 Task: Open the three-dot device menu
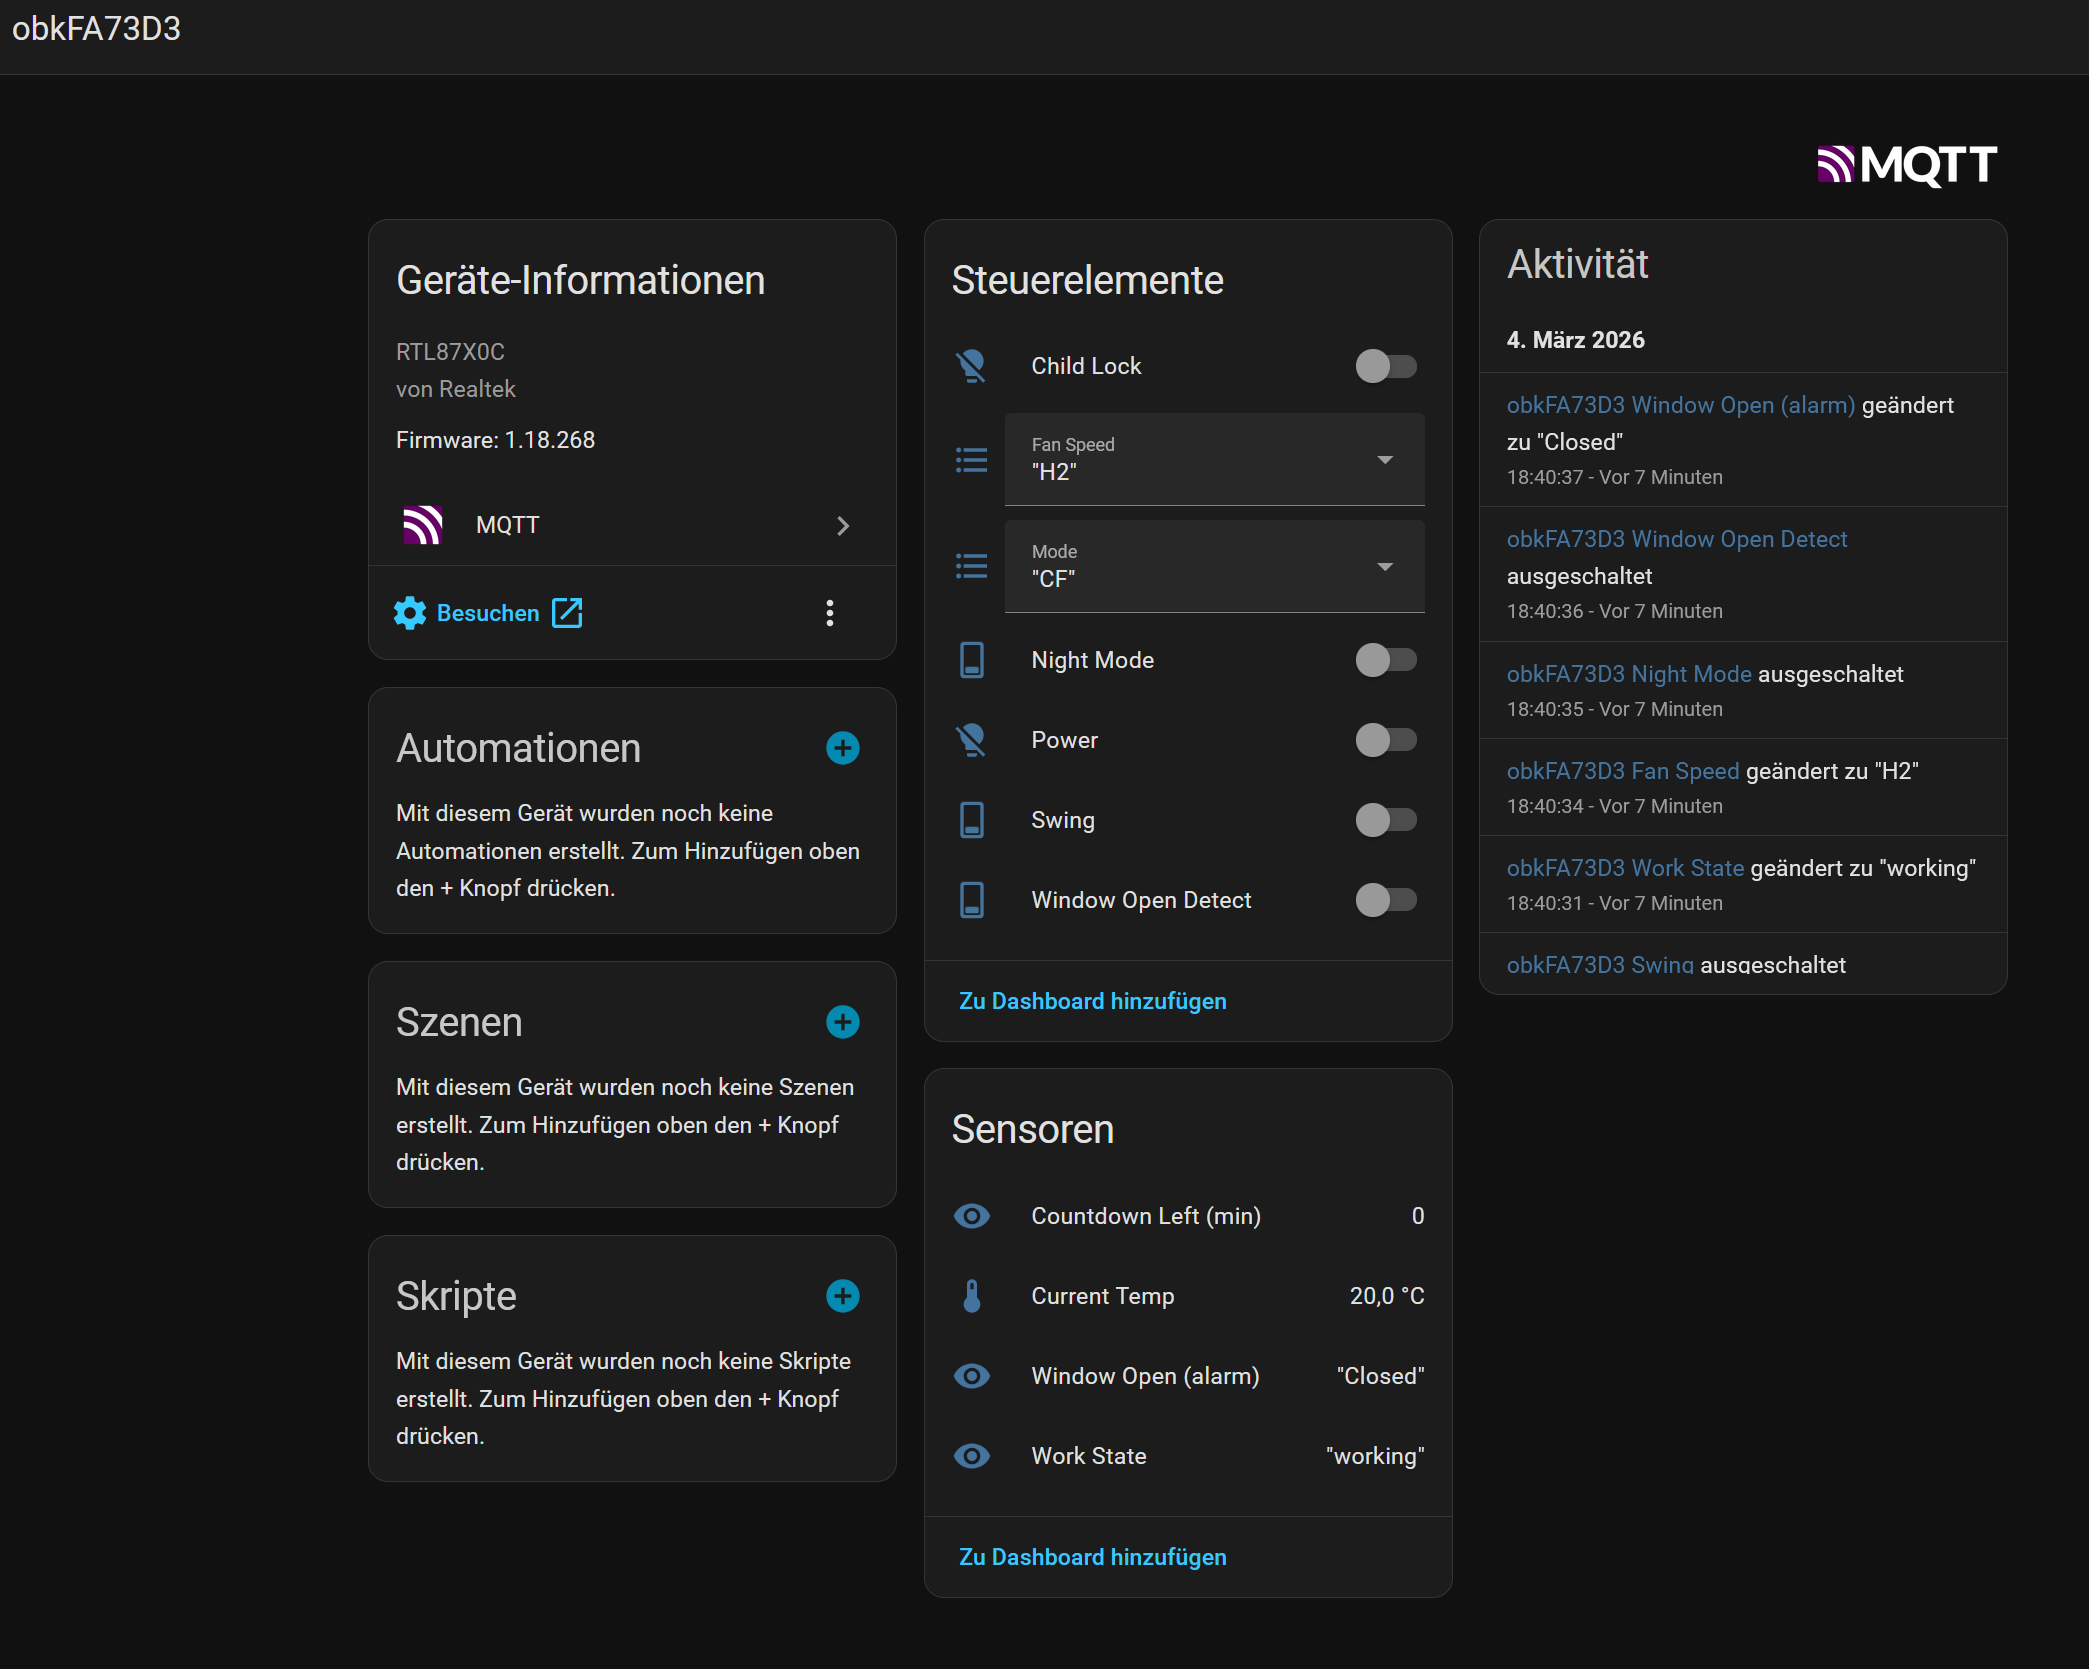click(x=829, y=613)
